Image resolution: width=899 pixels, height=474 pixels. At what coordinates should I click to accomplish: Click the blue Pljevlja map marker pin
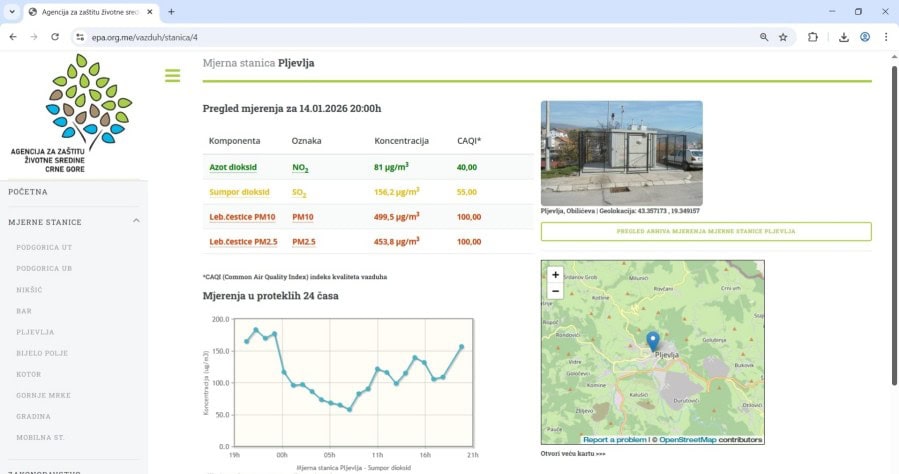[x=653, y=341]
